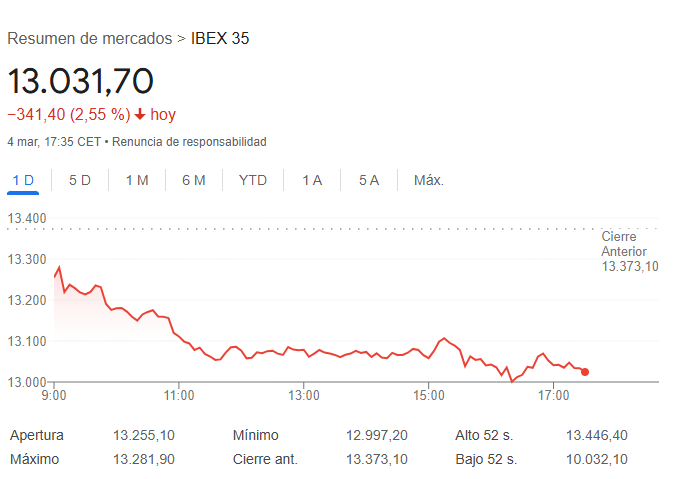Viewport: 675px width, 479px height.
Task: Switch to the 1 A yearly view
Action: [x=312, y=180]
